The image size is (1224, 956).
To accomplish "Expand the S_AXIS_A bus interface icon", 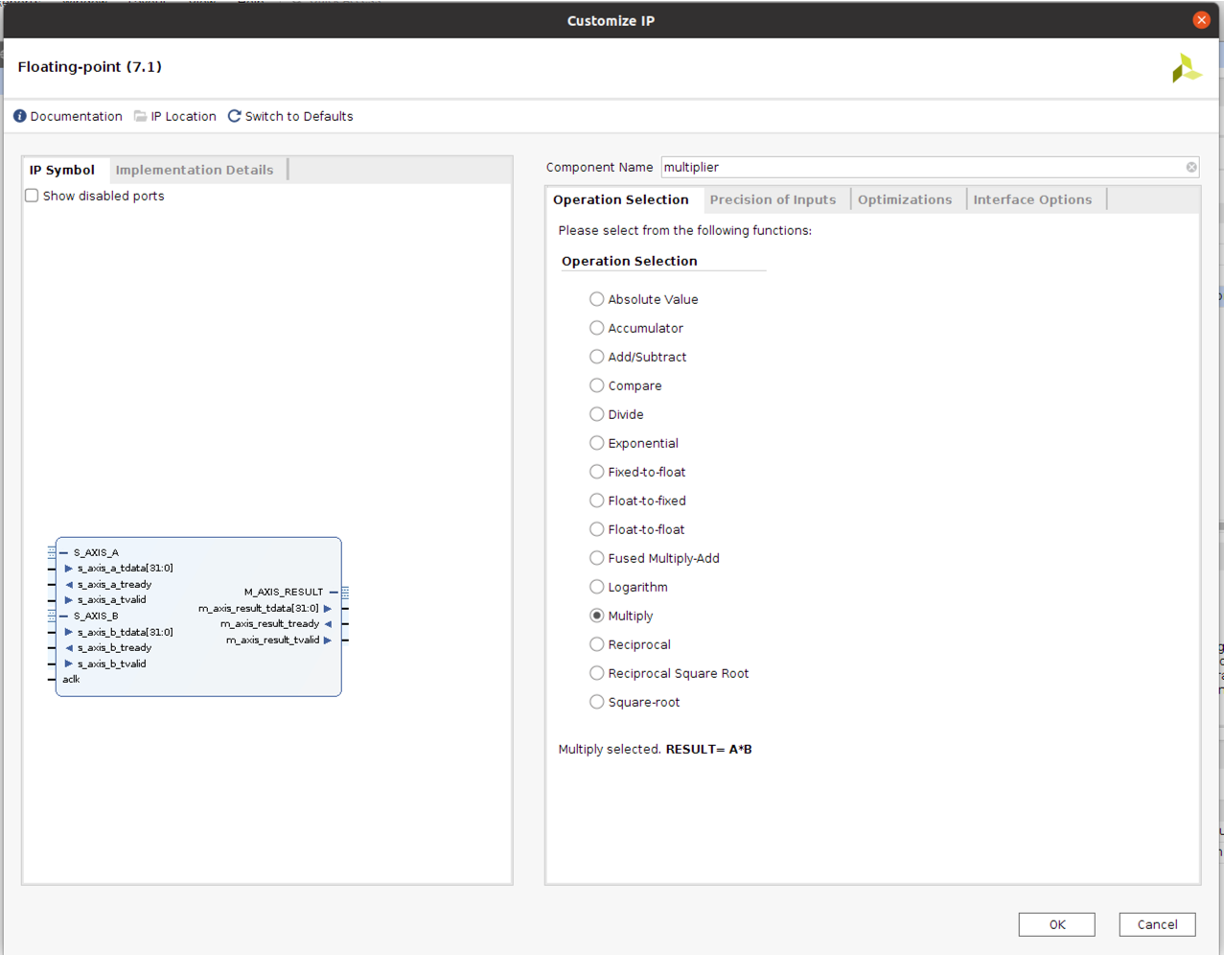I will coord(52,552).
